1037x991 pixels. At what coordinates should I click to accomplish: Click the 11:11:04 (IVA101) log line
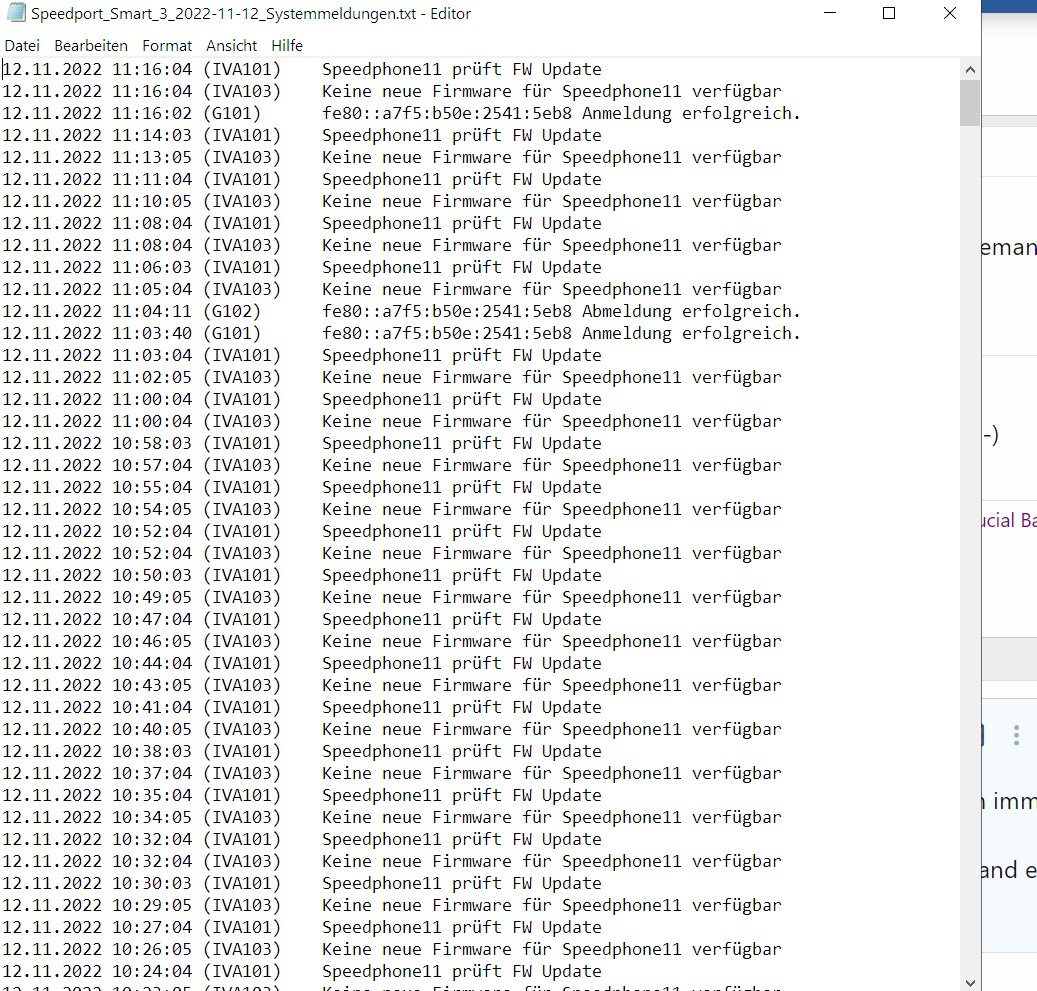pyautogui.click(x=302, y=179)
